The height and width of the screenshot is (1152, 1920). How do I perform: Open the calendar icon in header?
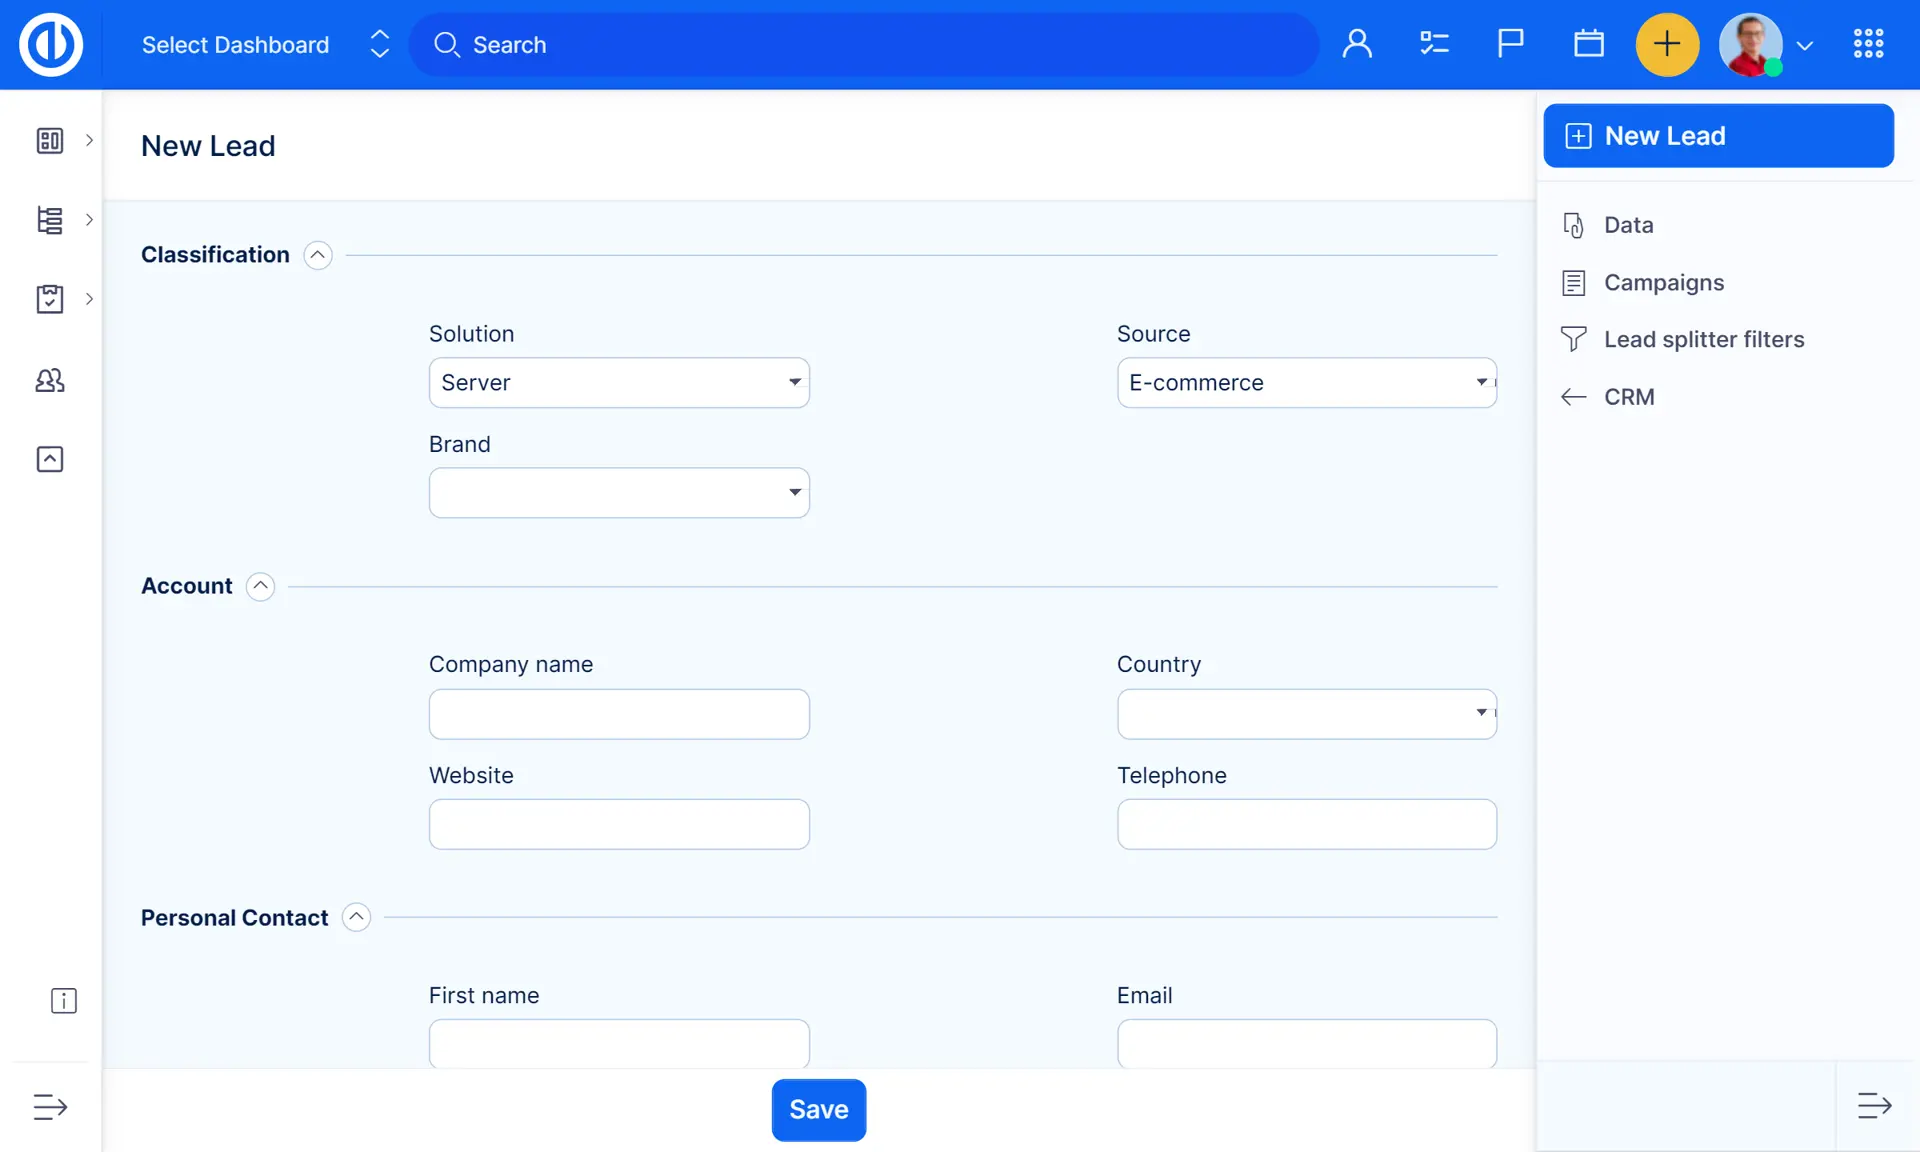tap(1588, 44)
